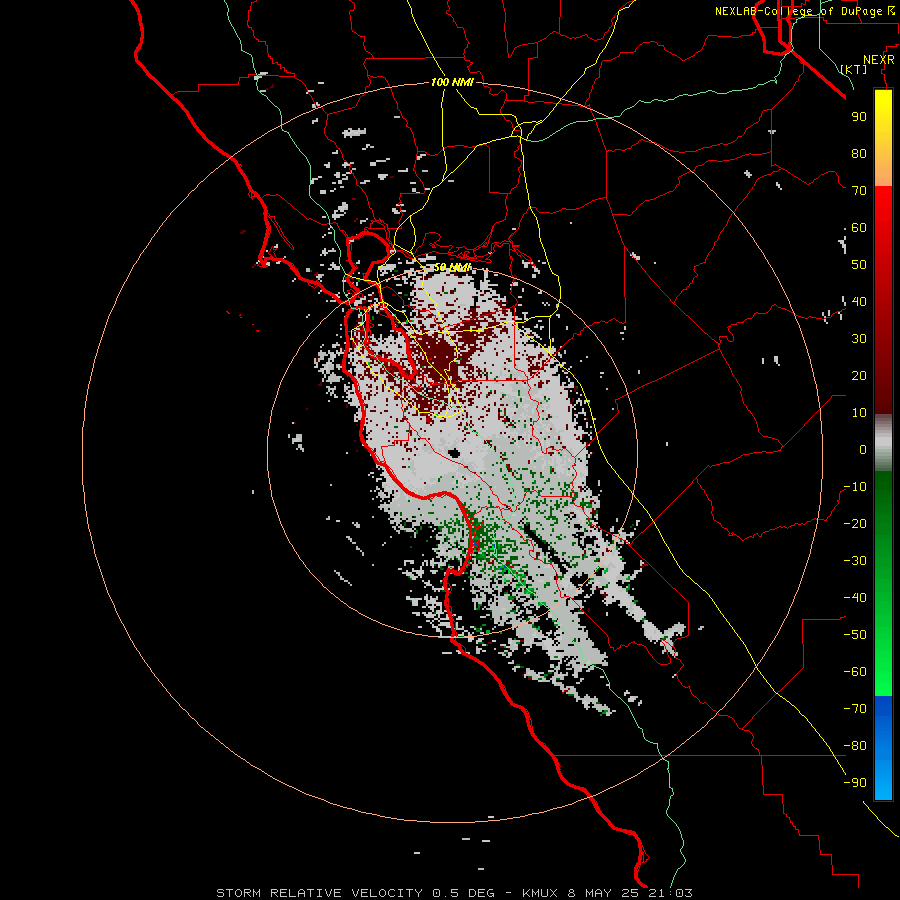
Task: Pick the blue band at the color bar bottom
Action: (883, 748)
